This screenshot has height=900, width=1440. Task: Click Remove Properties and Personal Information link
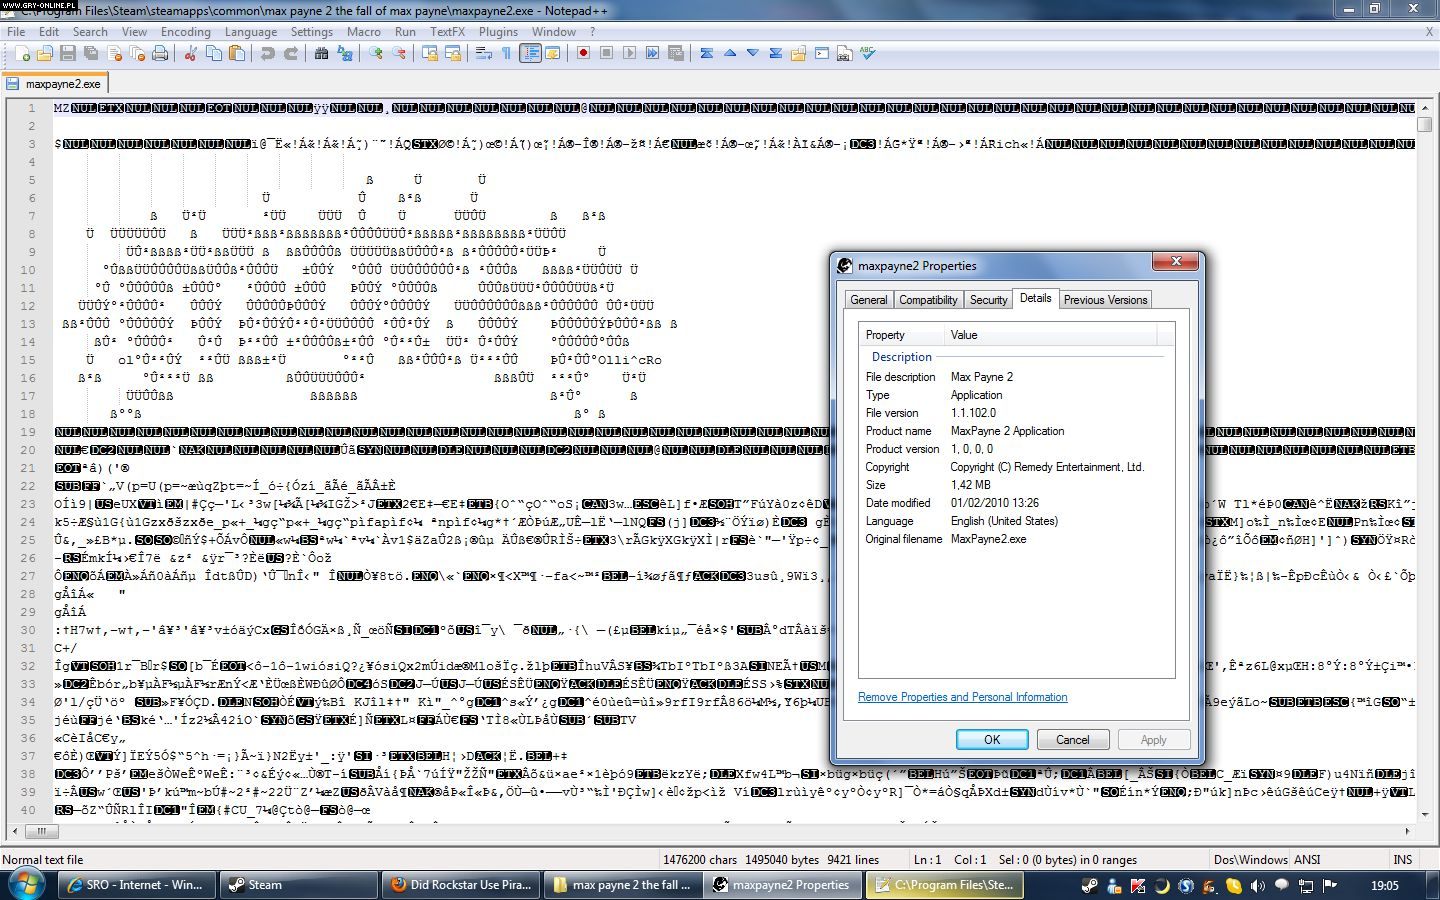(962, 697)
